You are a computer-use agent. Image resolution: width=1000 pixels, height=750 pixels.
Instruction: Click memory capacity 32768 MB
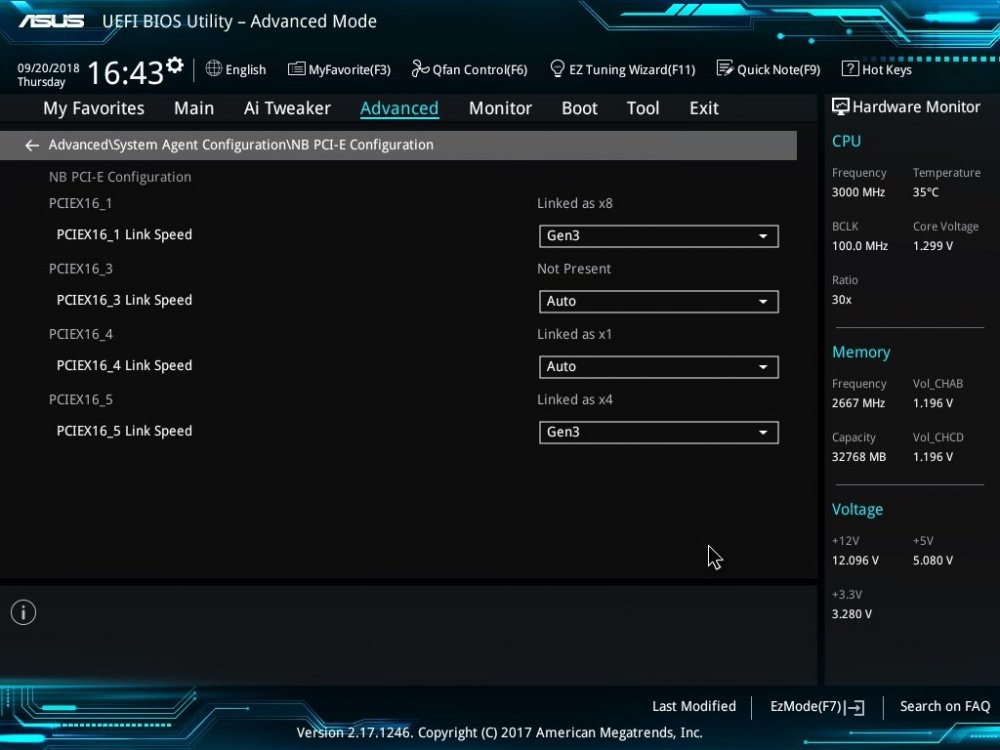coord(859,457)
